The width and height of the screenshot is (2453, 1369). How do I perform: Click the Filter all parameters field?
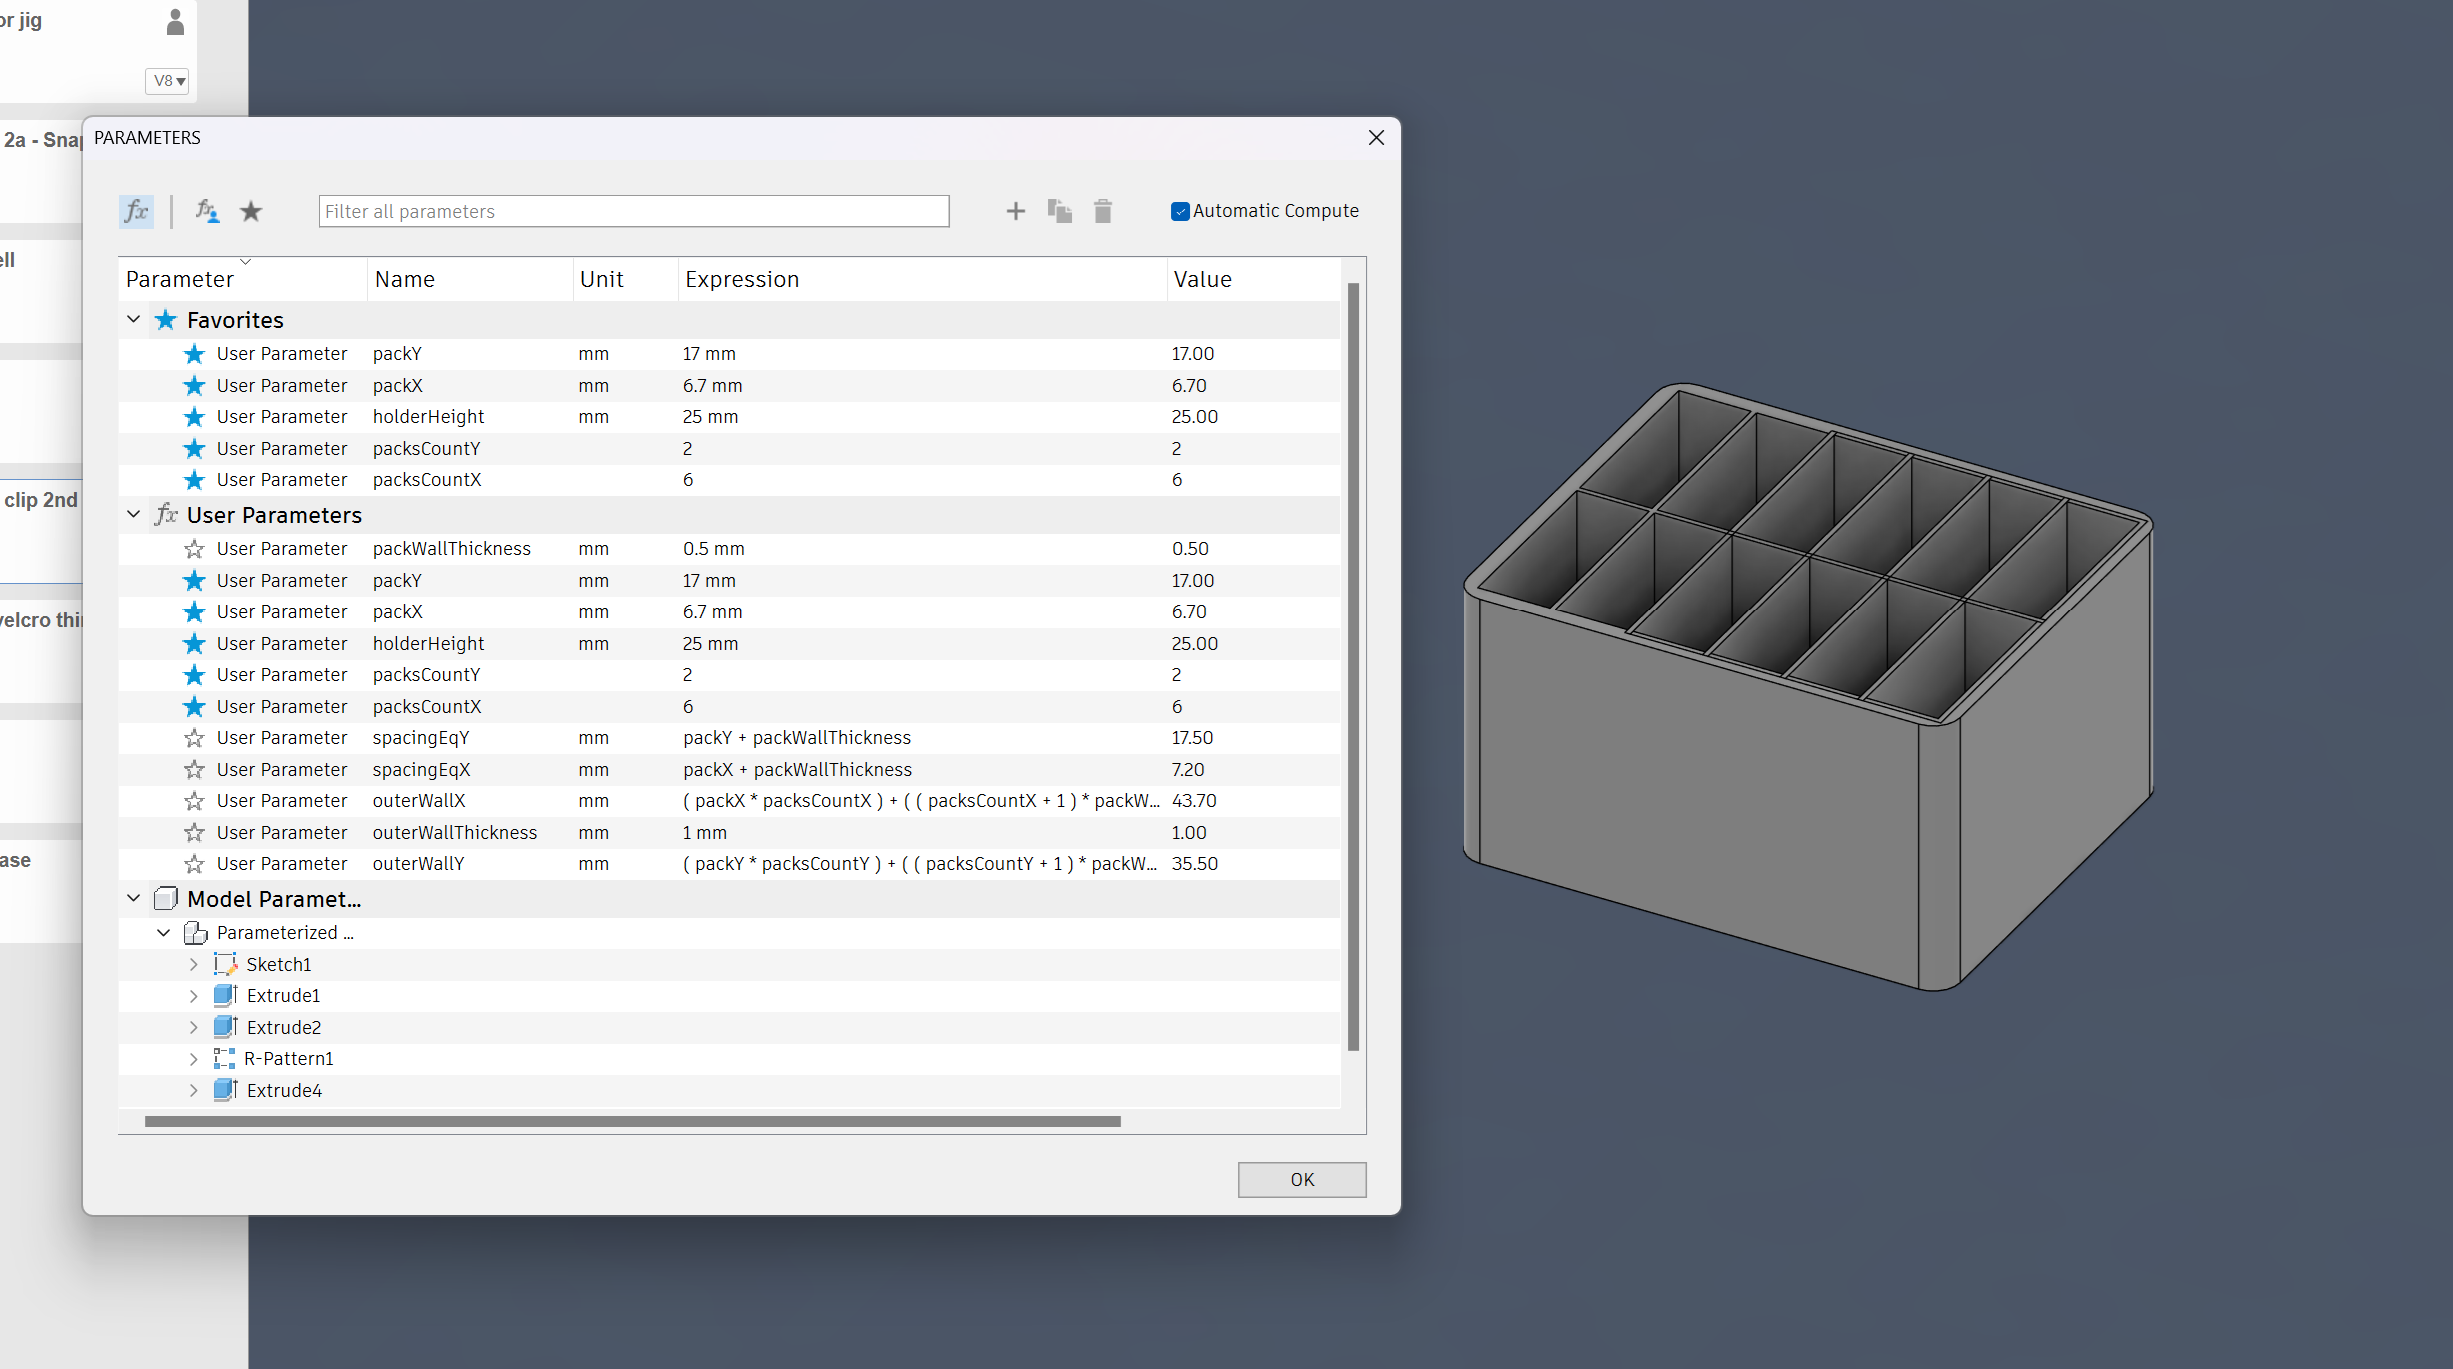click(x=634, y=211)
